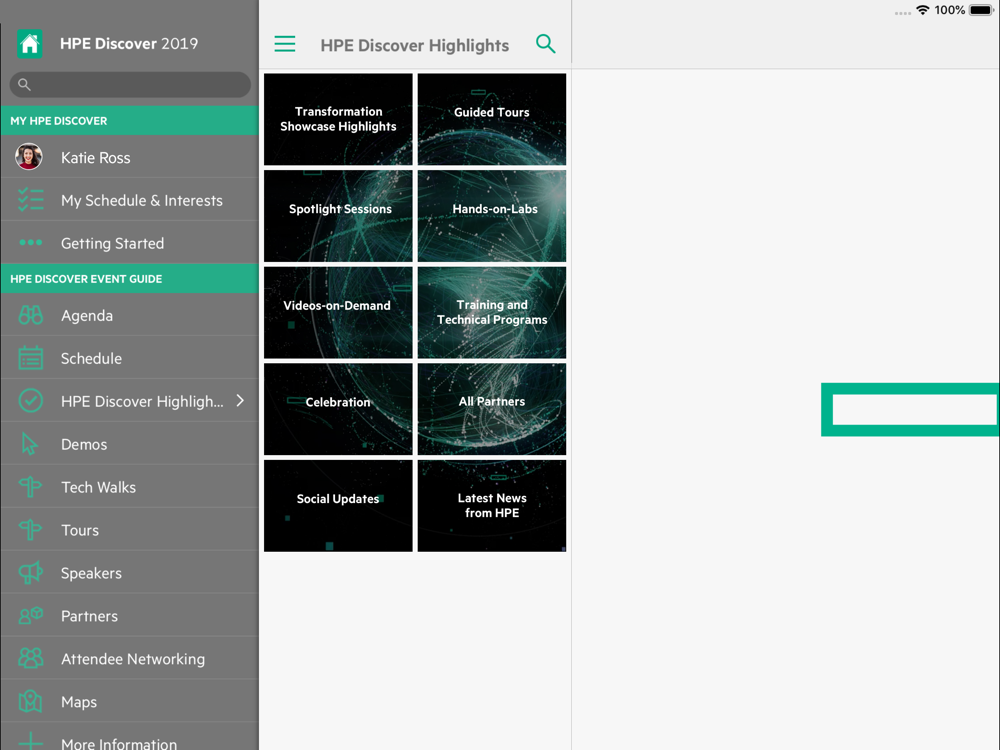Click the Tours signpost icon

[x=30, y=529]
